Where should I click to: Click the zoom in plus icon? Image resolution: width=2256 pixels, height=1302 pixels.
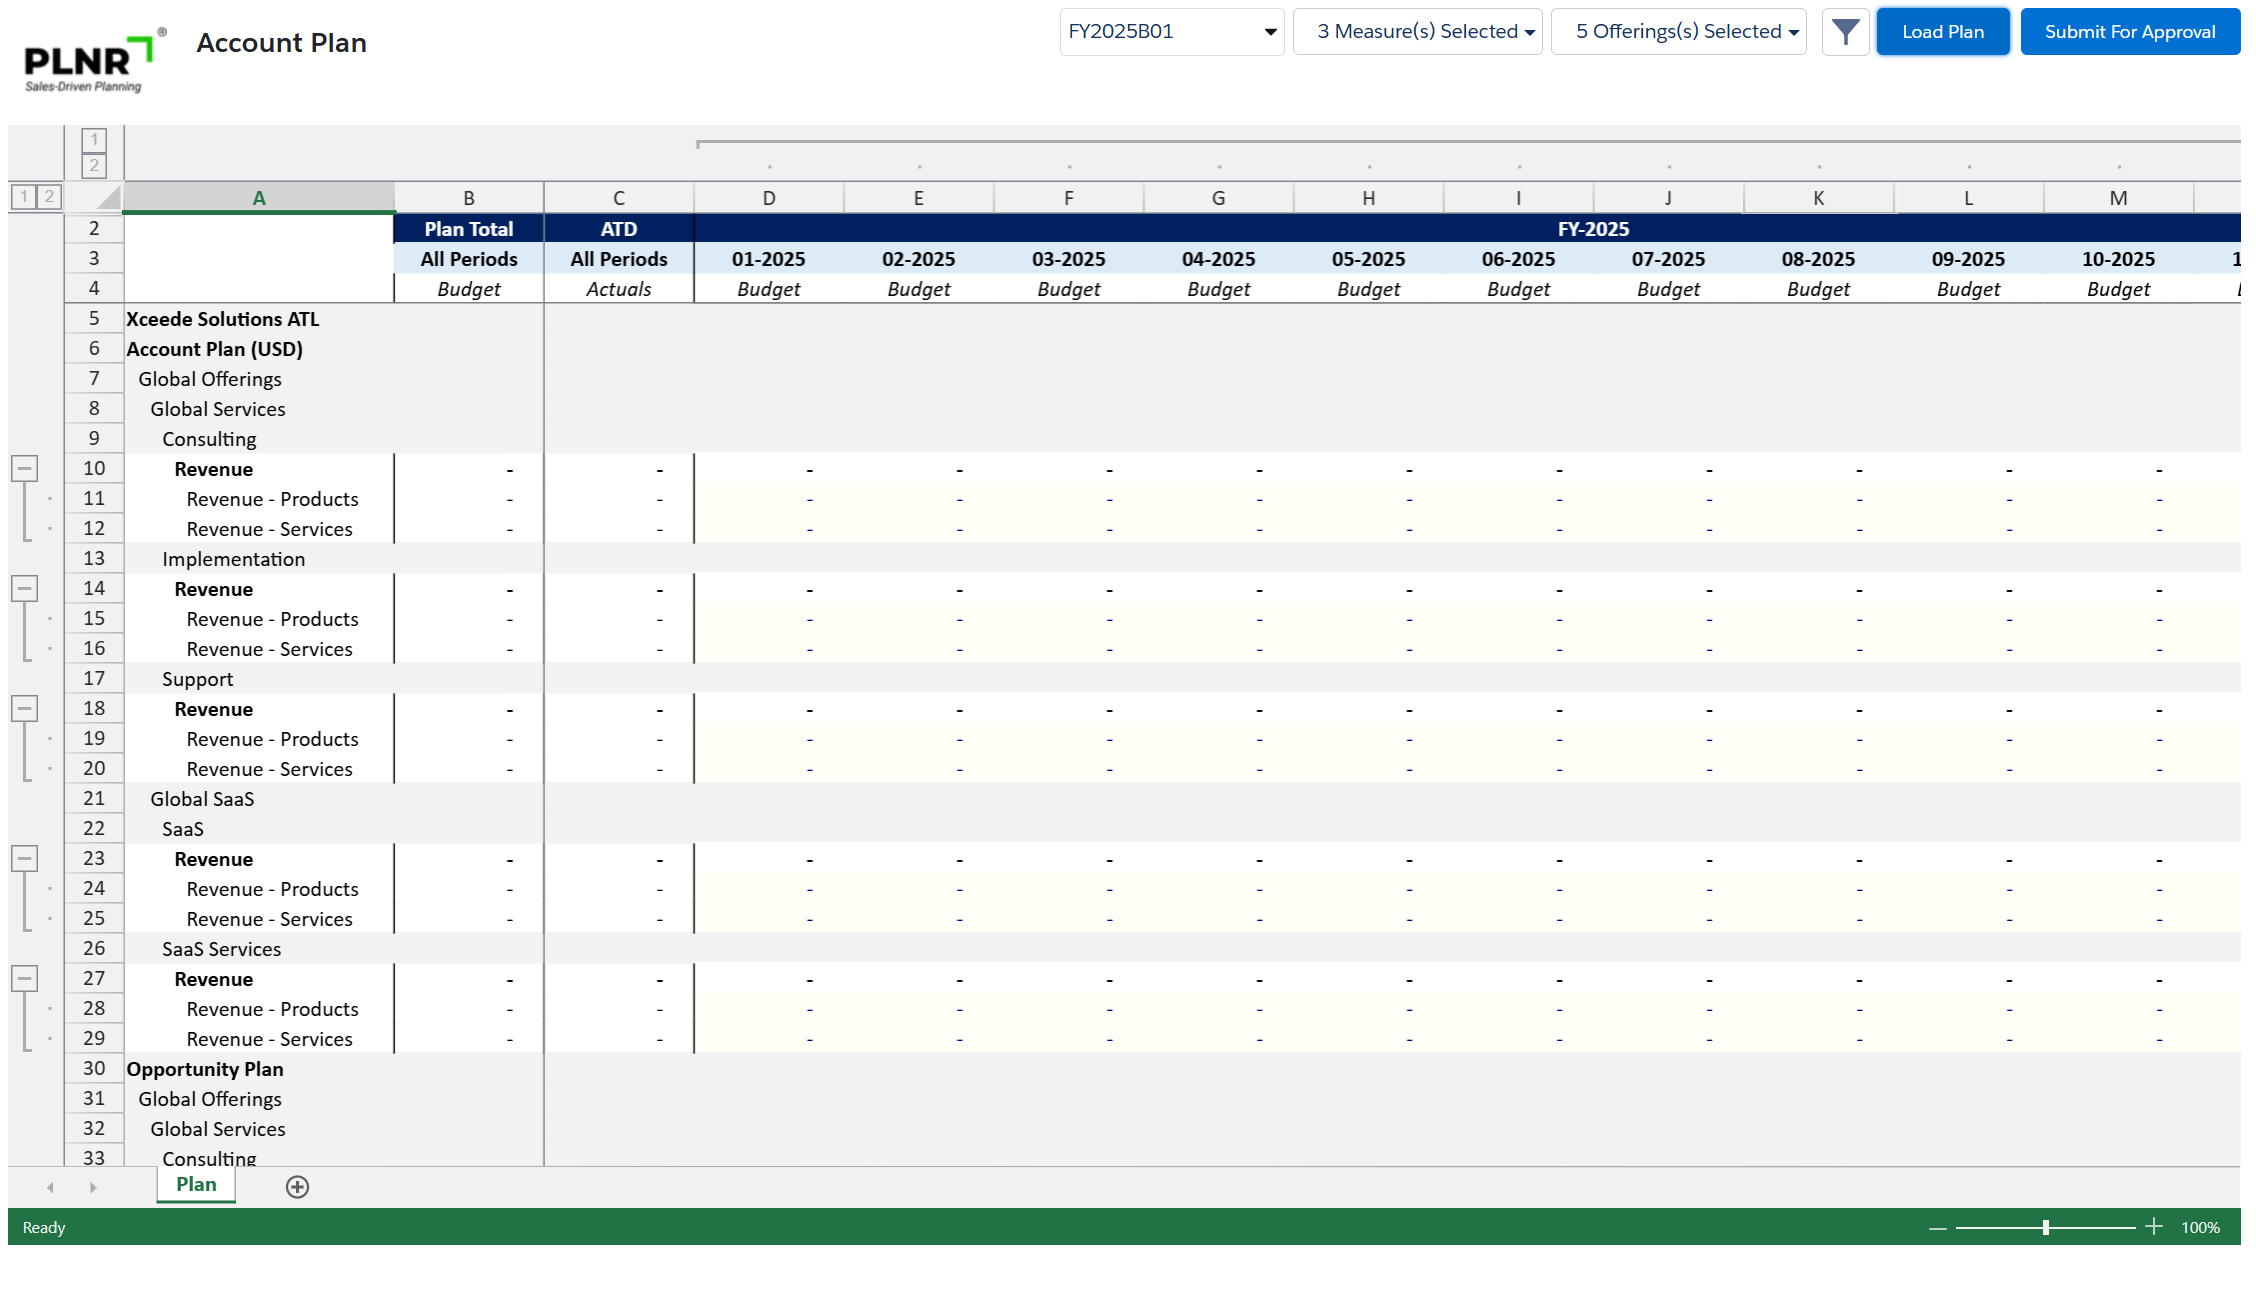(x=2153, y=1227)
